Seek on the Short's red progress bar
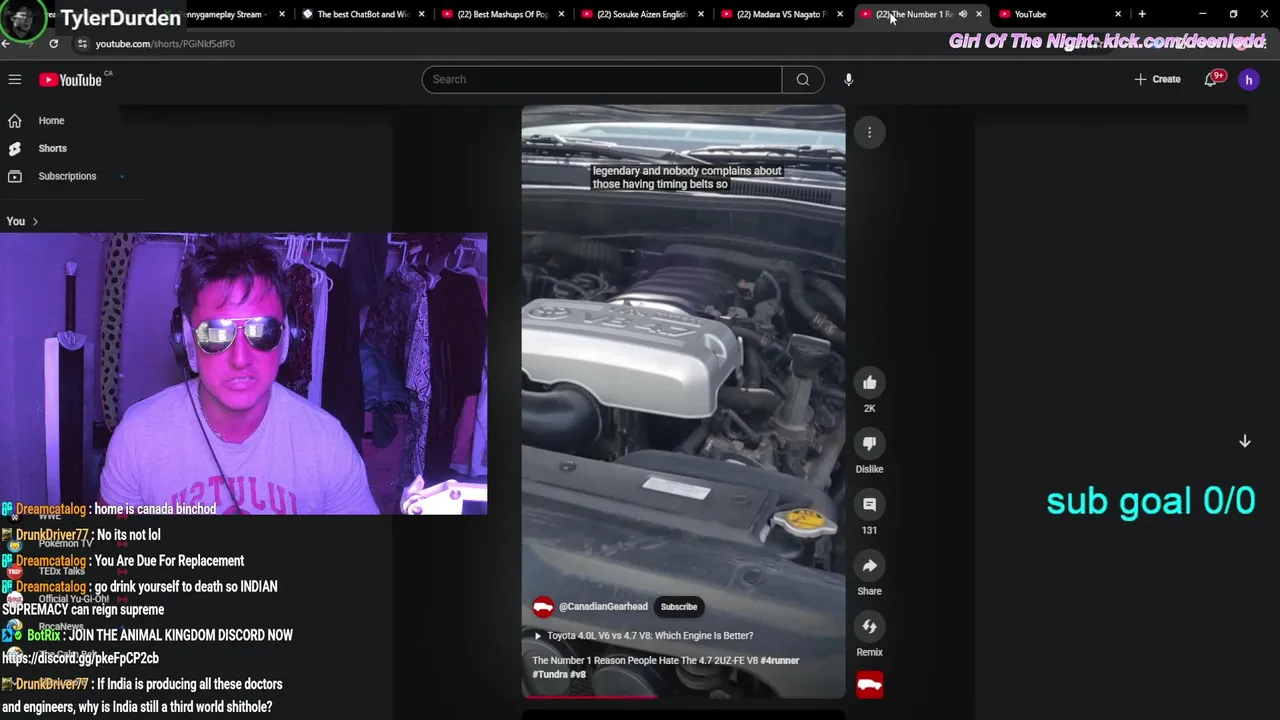This screenshot has height=720, width=1280. point(683,697)
